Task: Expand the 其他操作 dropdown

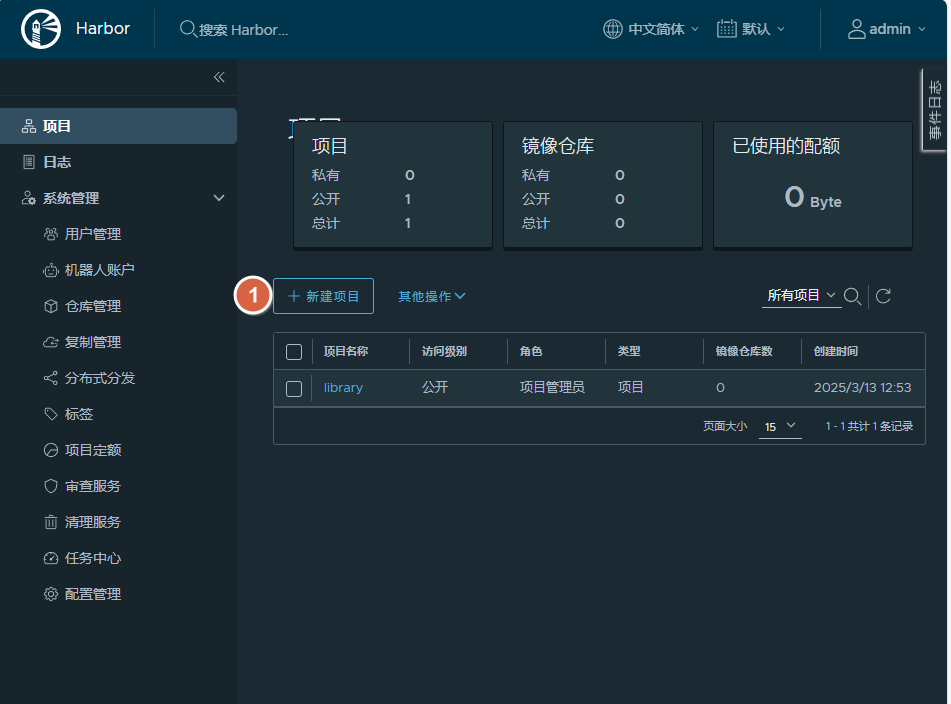Action: (x=432, y=297)
